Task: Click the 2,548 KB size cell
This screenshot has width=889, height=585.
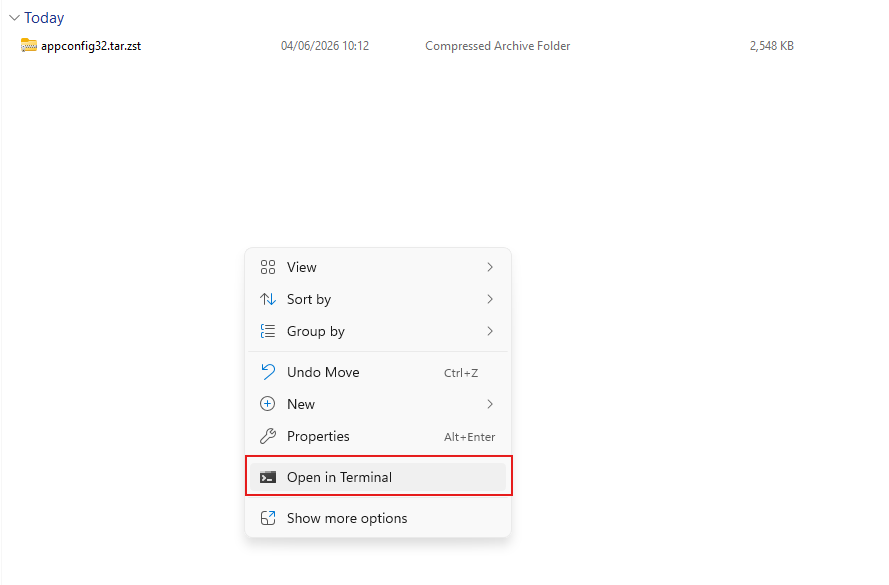Action: (772, 46)
